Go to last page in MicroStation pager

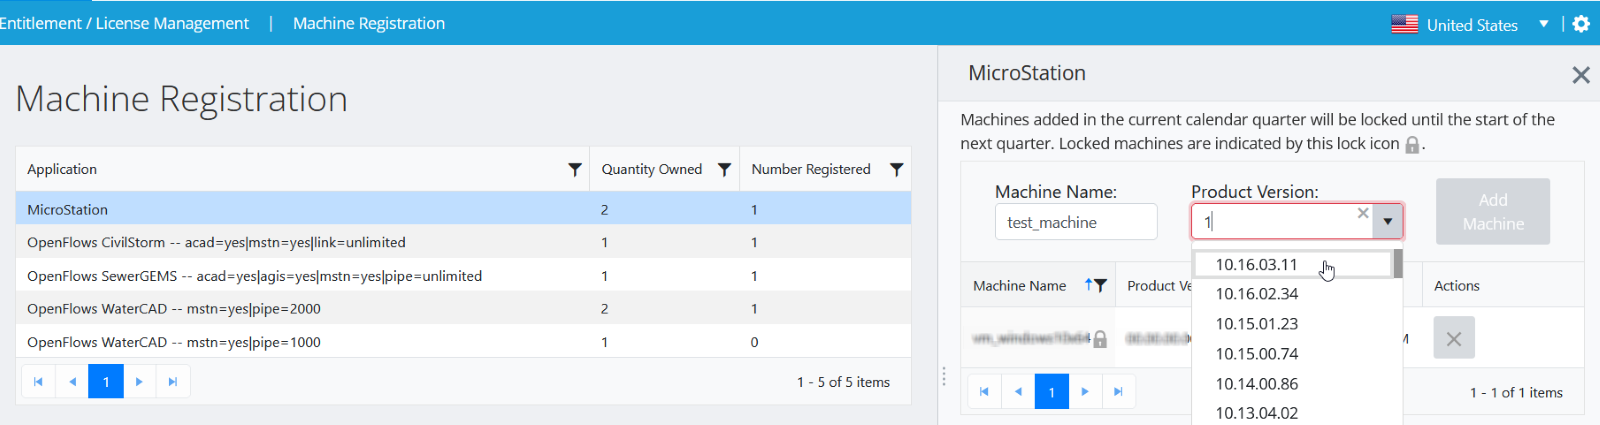coord(1119,391)
